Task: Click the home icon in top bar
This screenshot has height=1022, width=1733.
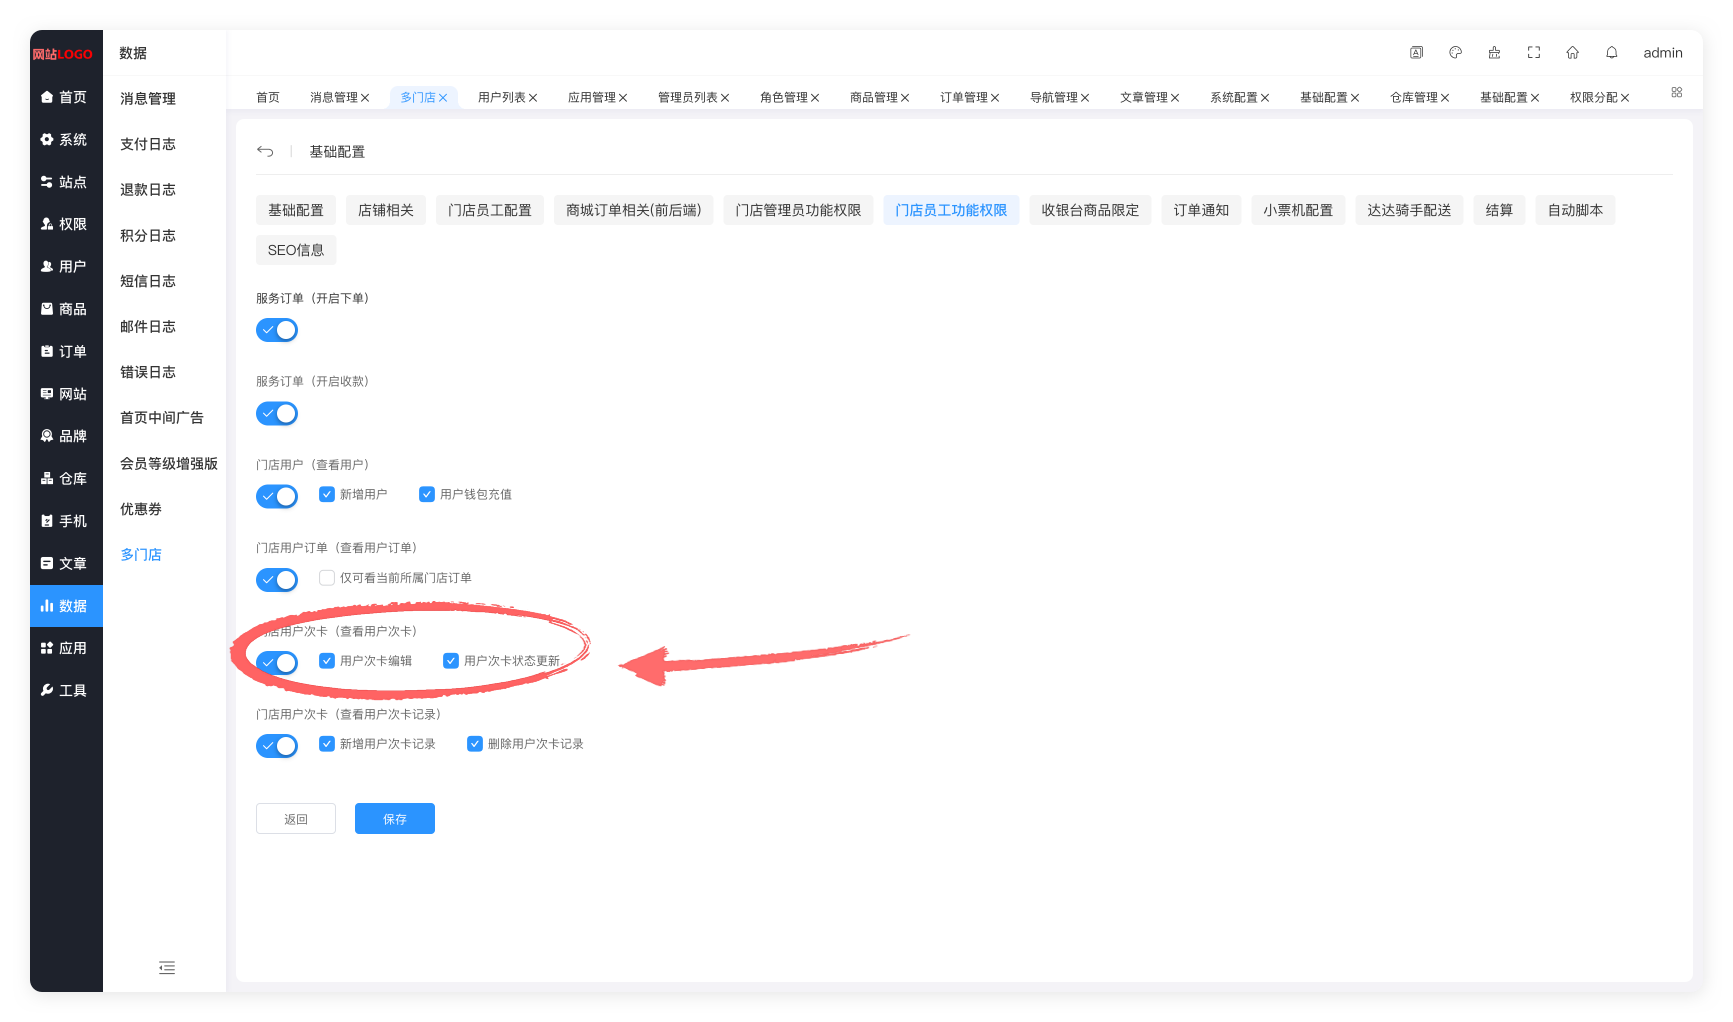Action: 1572,53
